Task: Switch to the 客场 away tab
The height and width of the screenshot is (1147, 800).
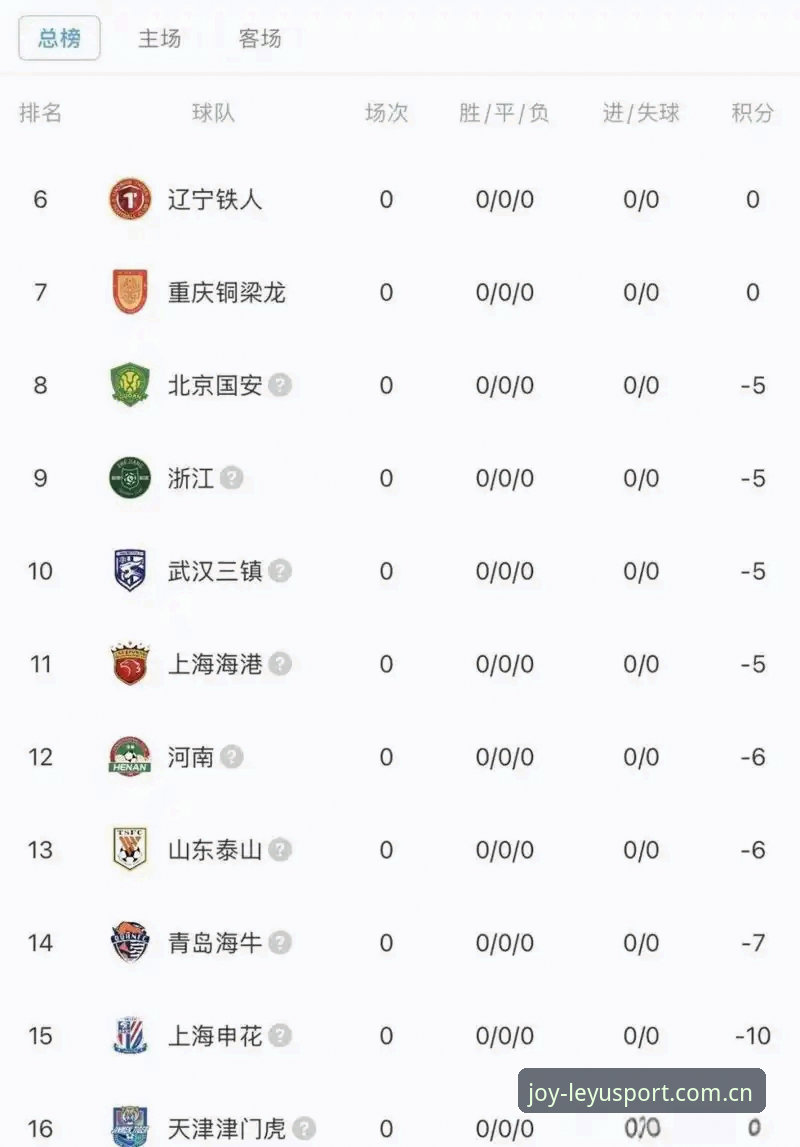Action: (260, 38)
